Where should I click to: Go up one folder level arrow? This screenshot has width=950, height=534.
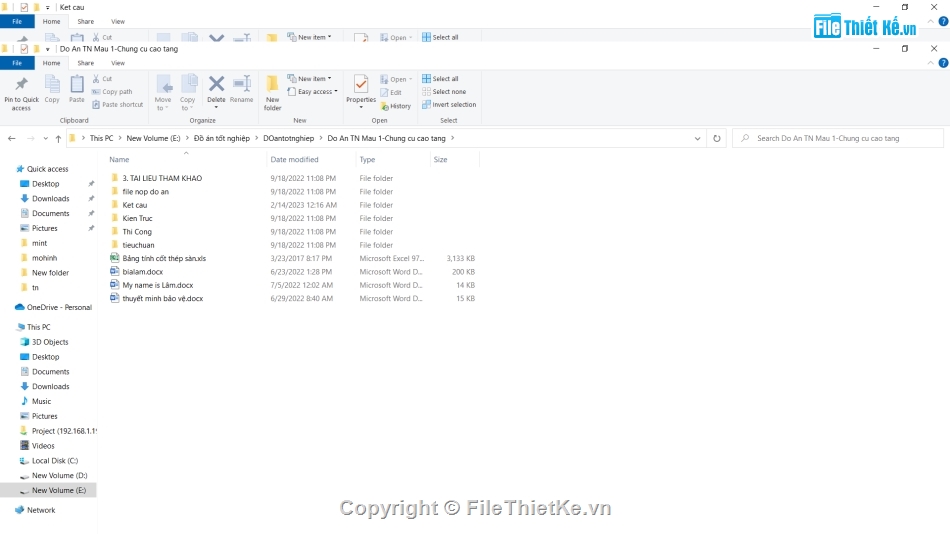(x=58, y=138)
